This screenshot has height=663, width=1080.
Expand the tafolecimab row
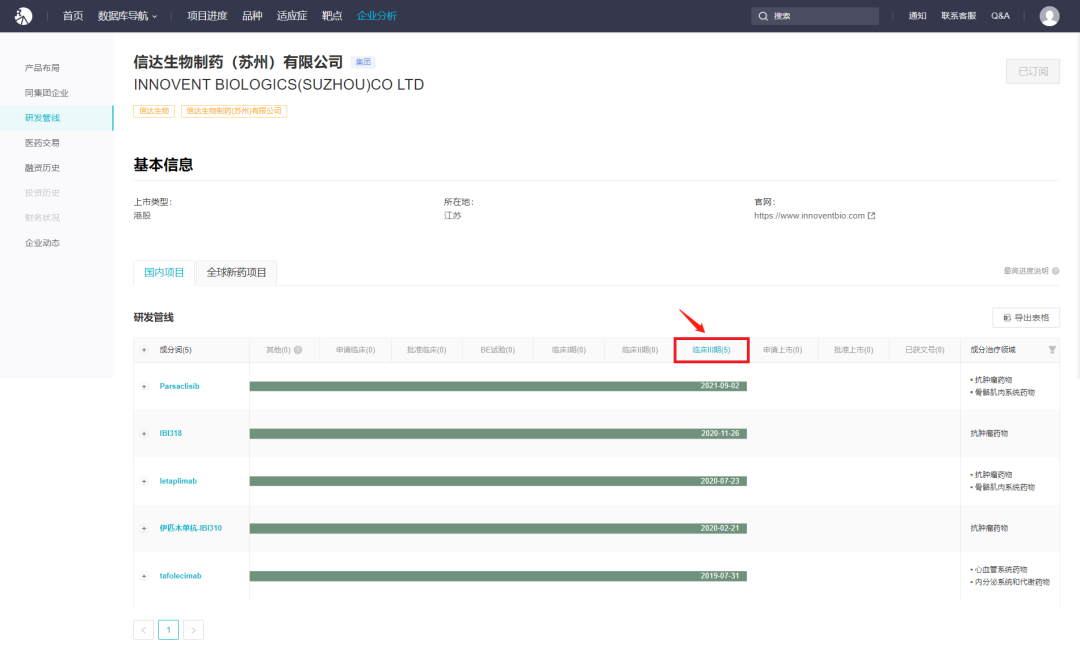point(144,576)
